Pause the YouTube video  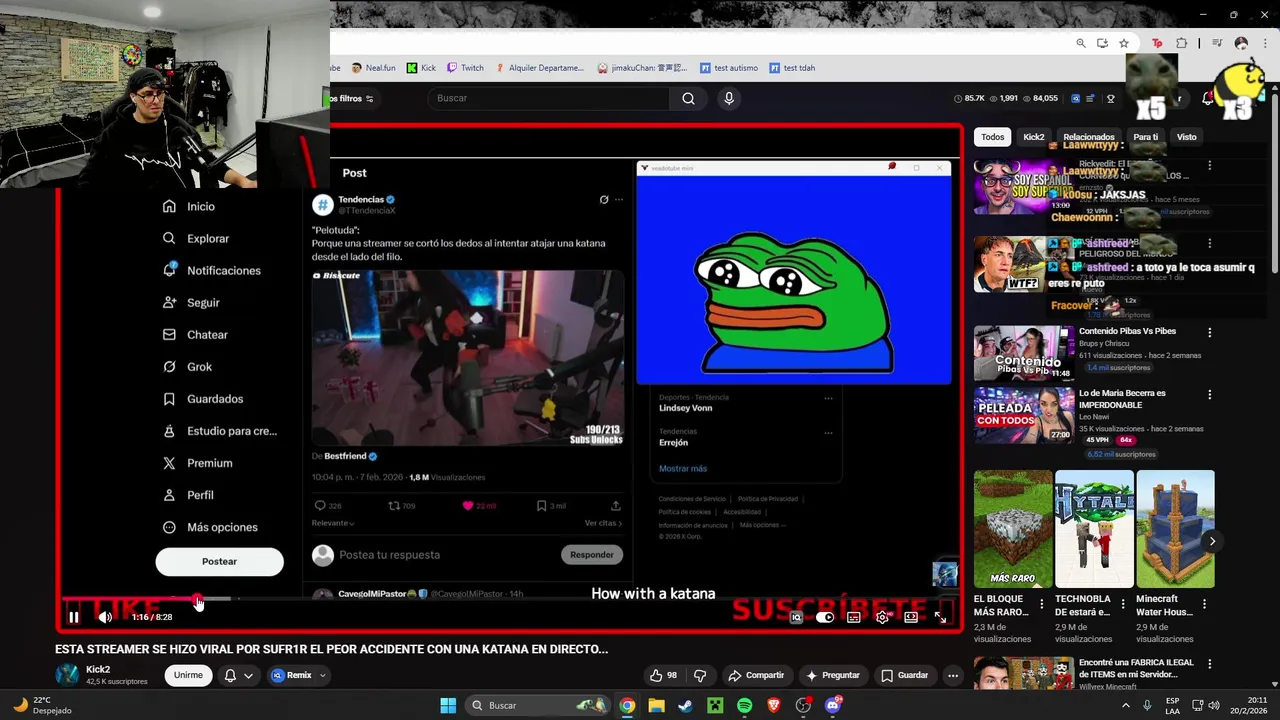(73, 617)
